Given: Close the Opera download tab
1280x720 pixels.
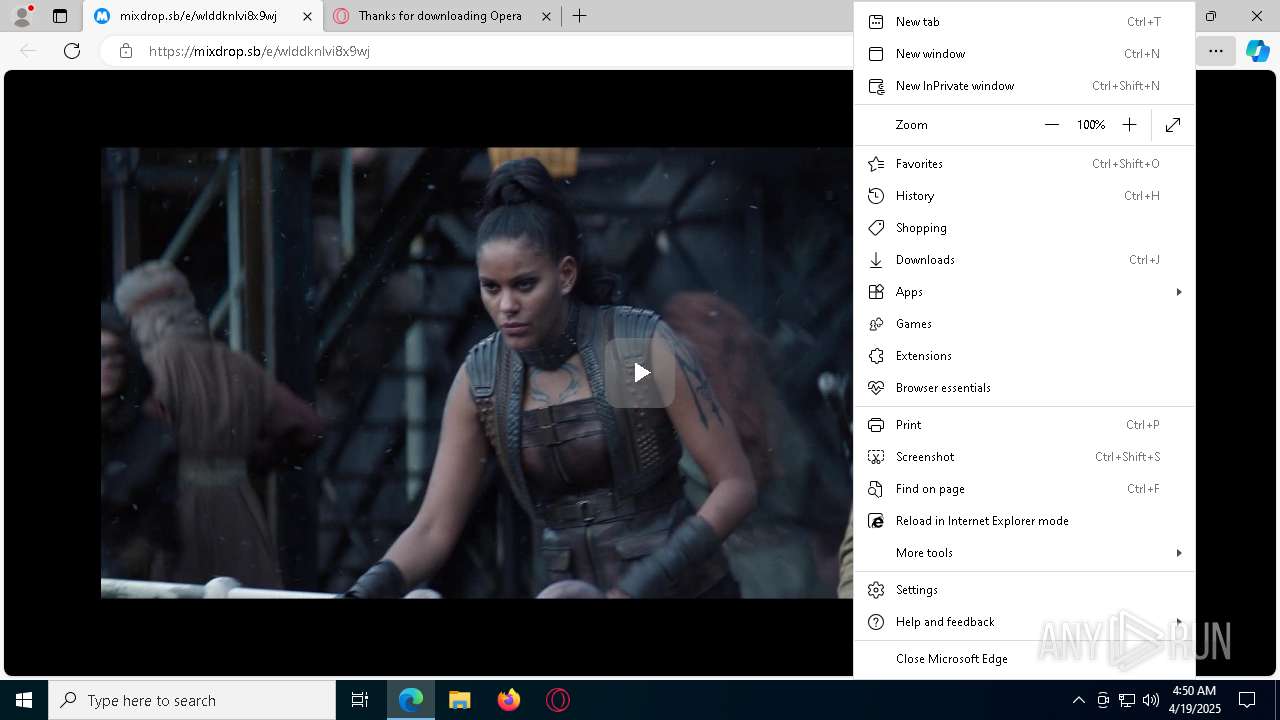Looking at the screenshot, I should tap(546, 16).
